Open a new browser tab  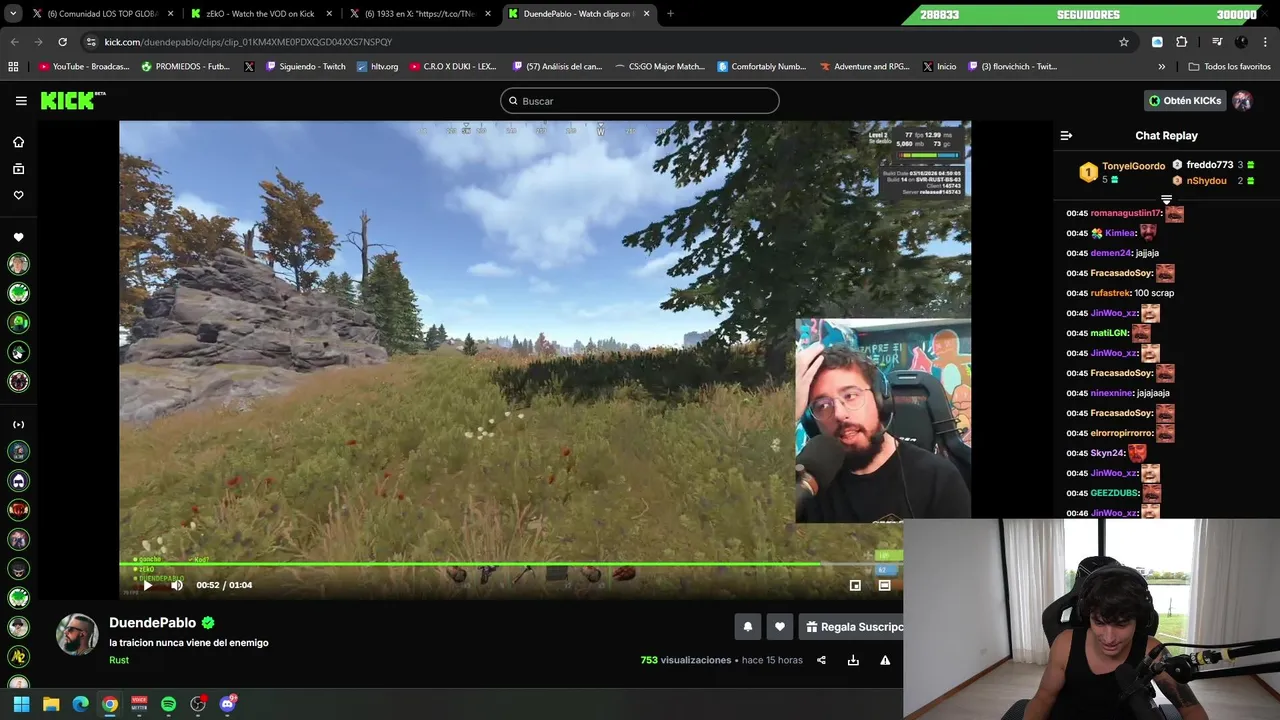pos(670,14)
